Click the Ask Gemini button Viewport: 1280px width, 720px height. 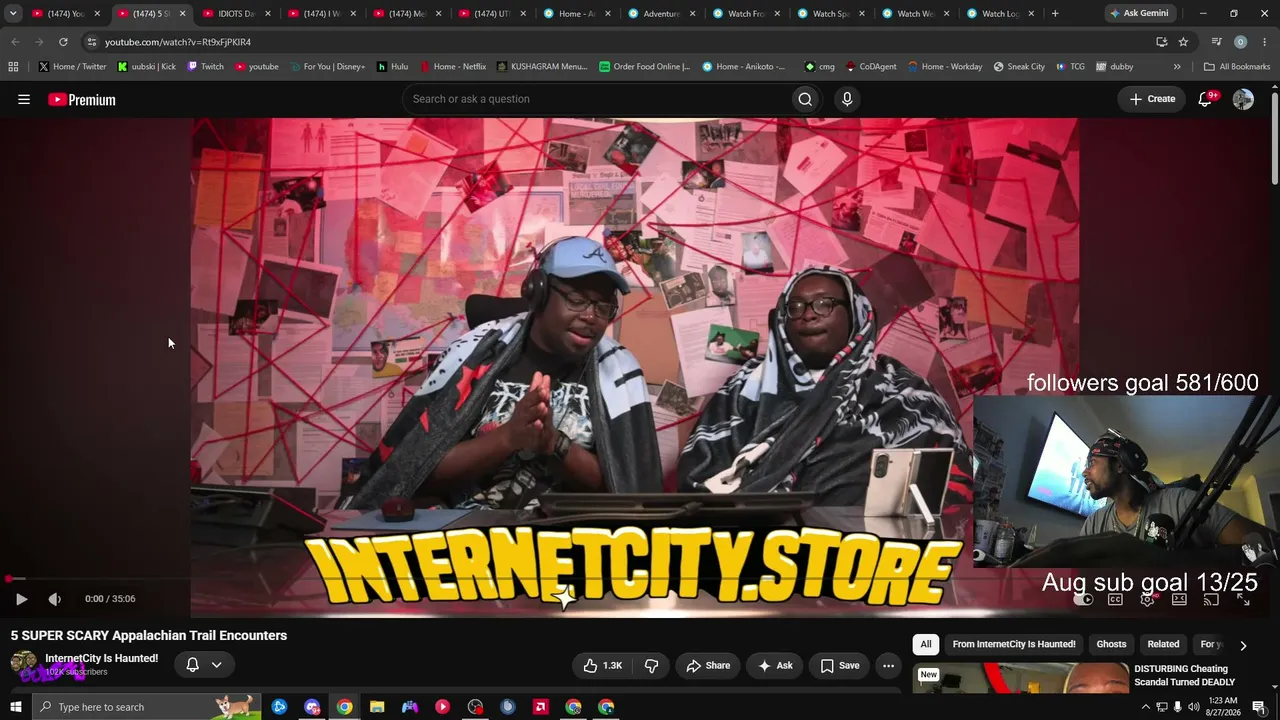click(1139, 14)
